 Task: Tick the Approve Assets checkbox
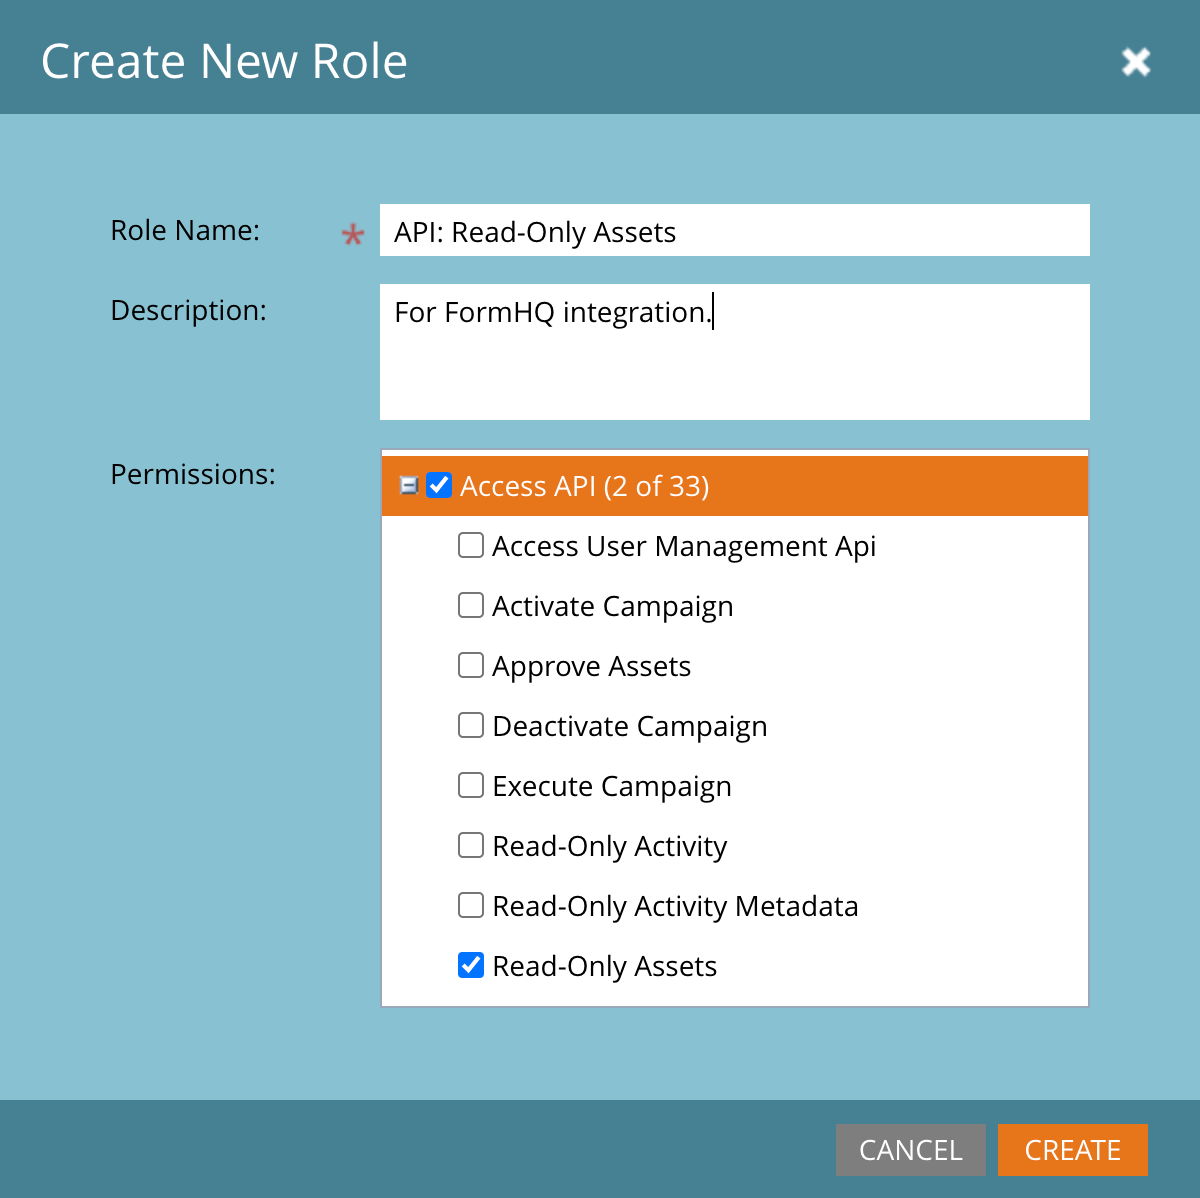[x=471, y=665]
